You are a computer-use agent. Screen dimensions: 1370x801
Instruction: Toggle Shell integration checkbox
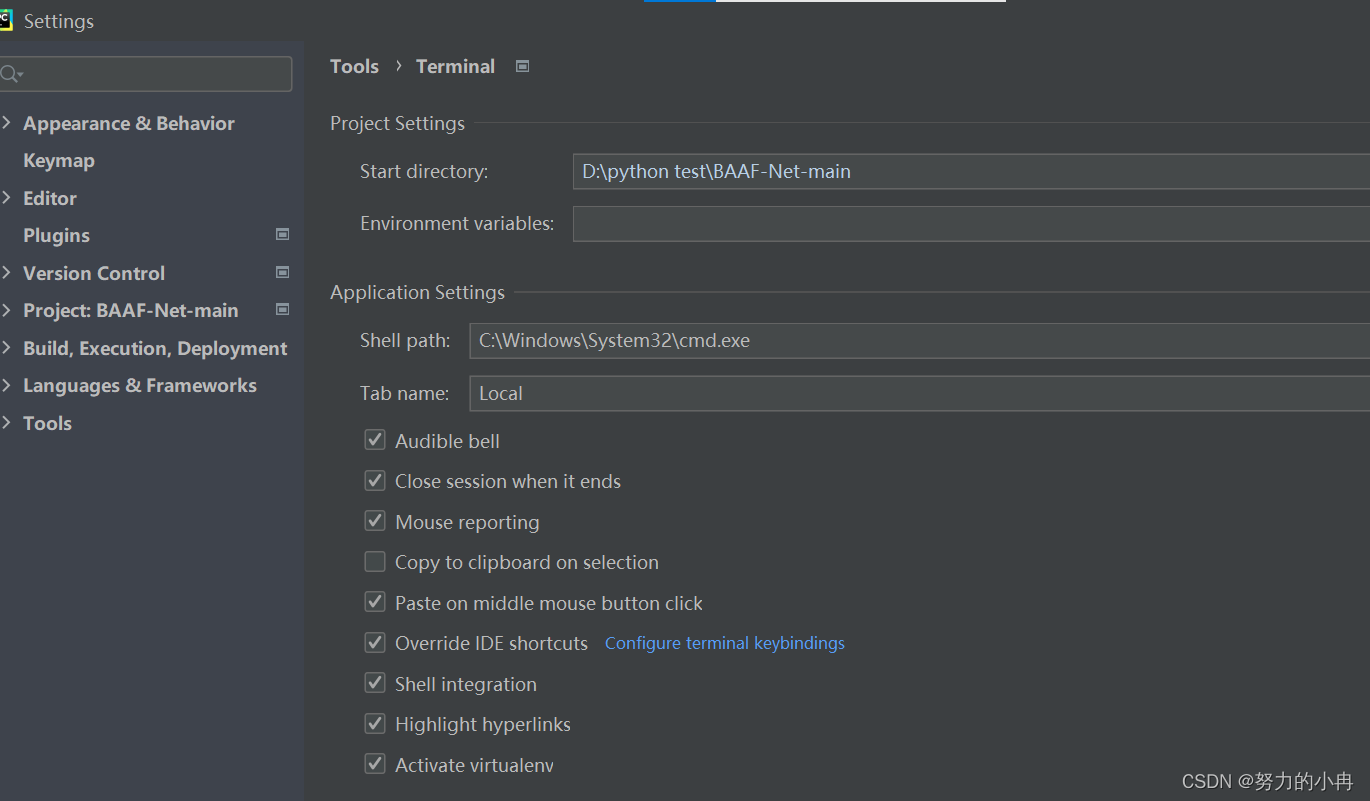coord(375,684)
